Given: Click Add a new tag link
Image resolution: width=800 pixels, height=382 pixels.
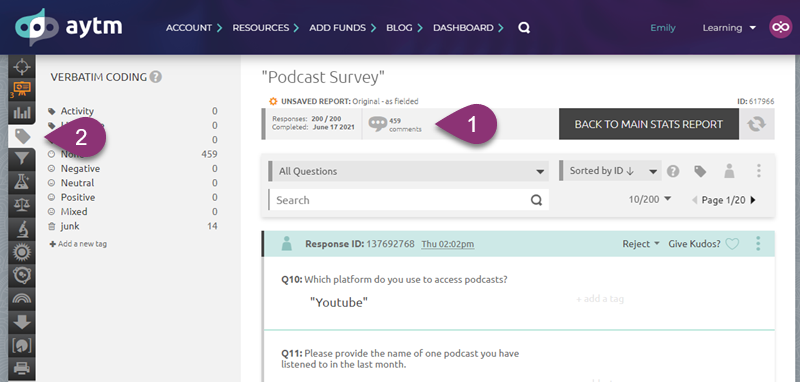Looking at the screenshot, I should point(78,244).
